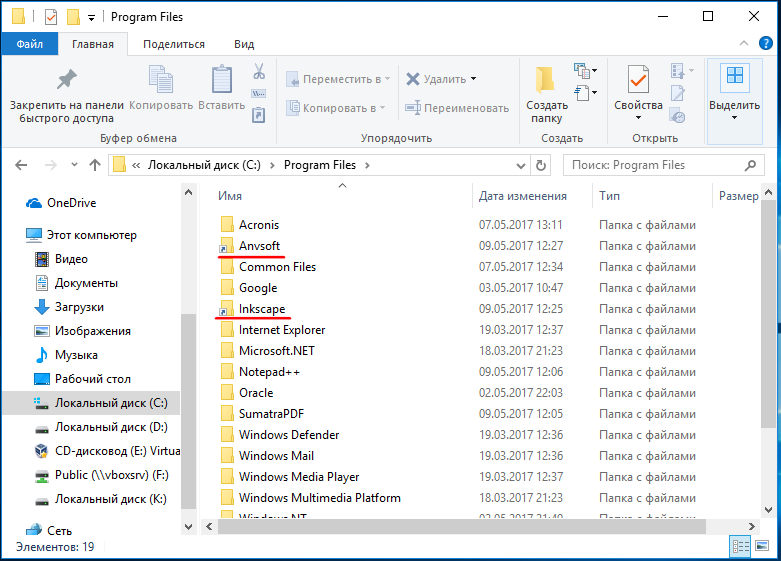Switch to large icons view in status bar

(764, 546)
